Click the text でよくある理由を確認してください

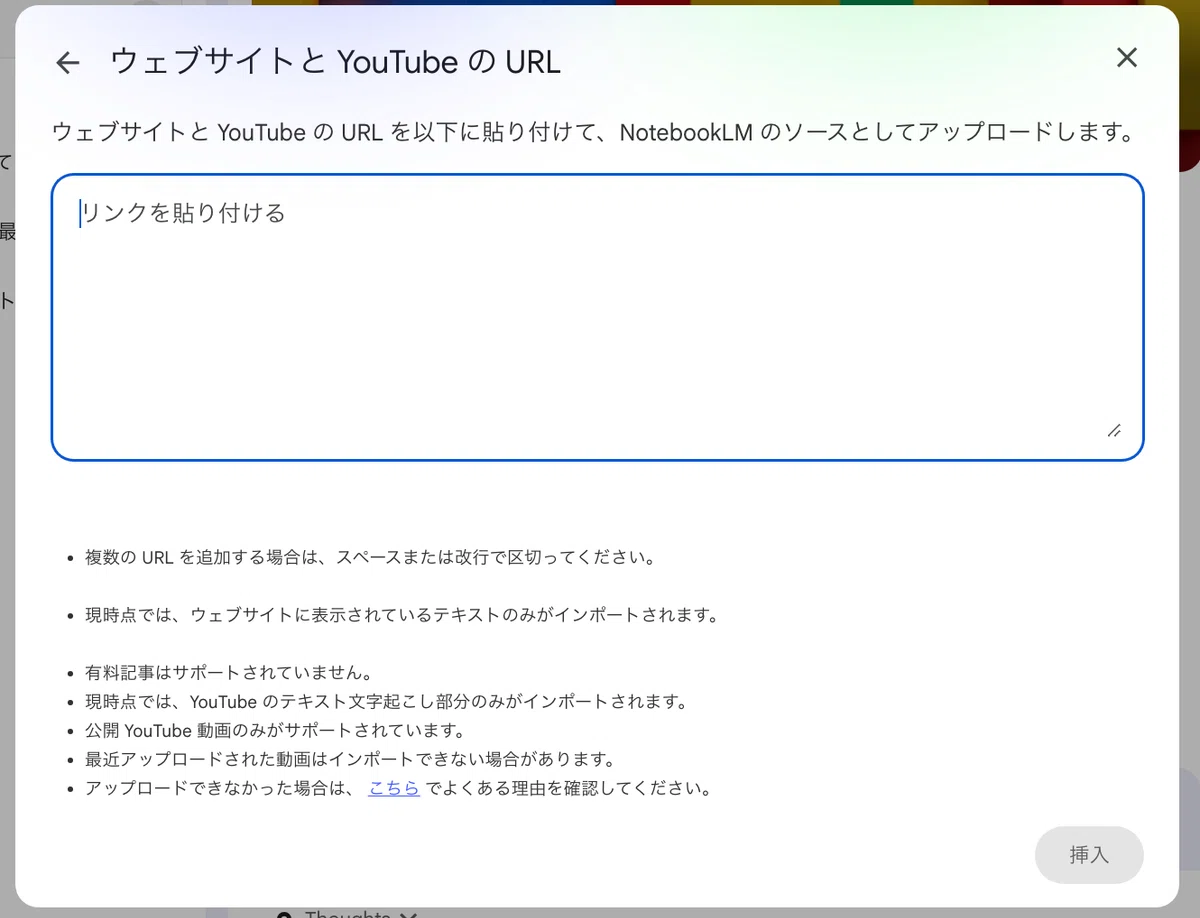point(569,788)
